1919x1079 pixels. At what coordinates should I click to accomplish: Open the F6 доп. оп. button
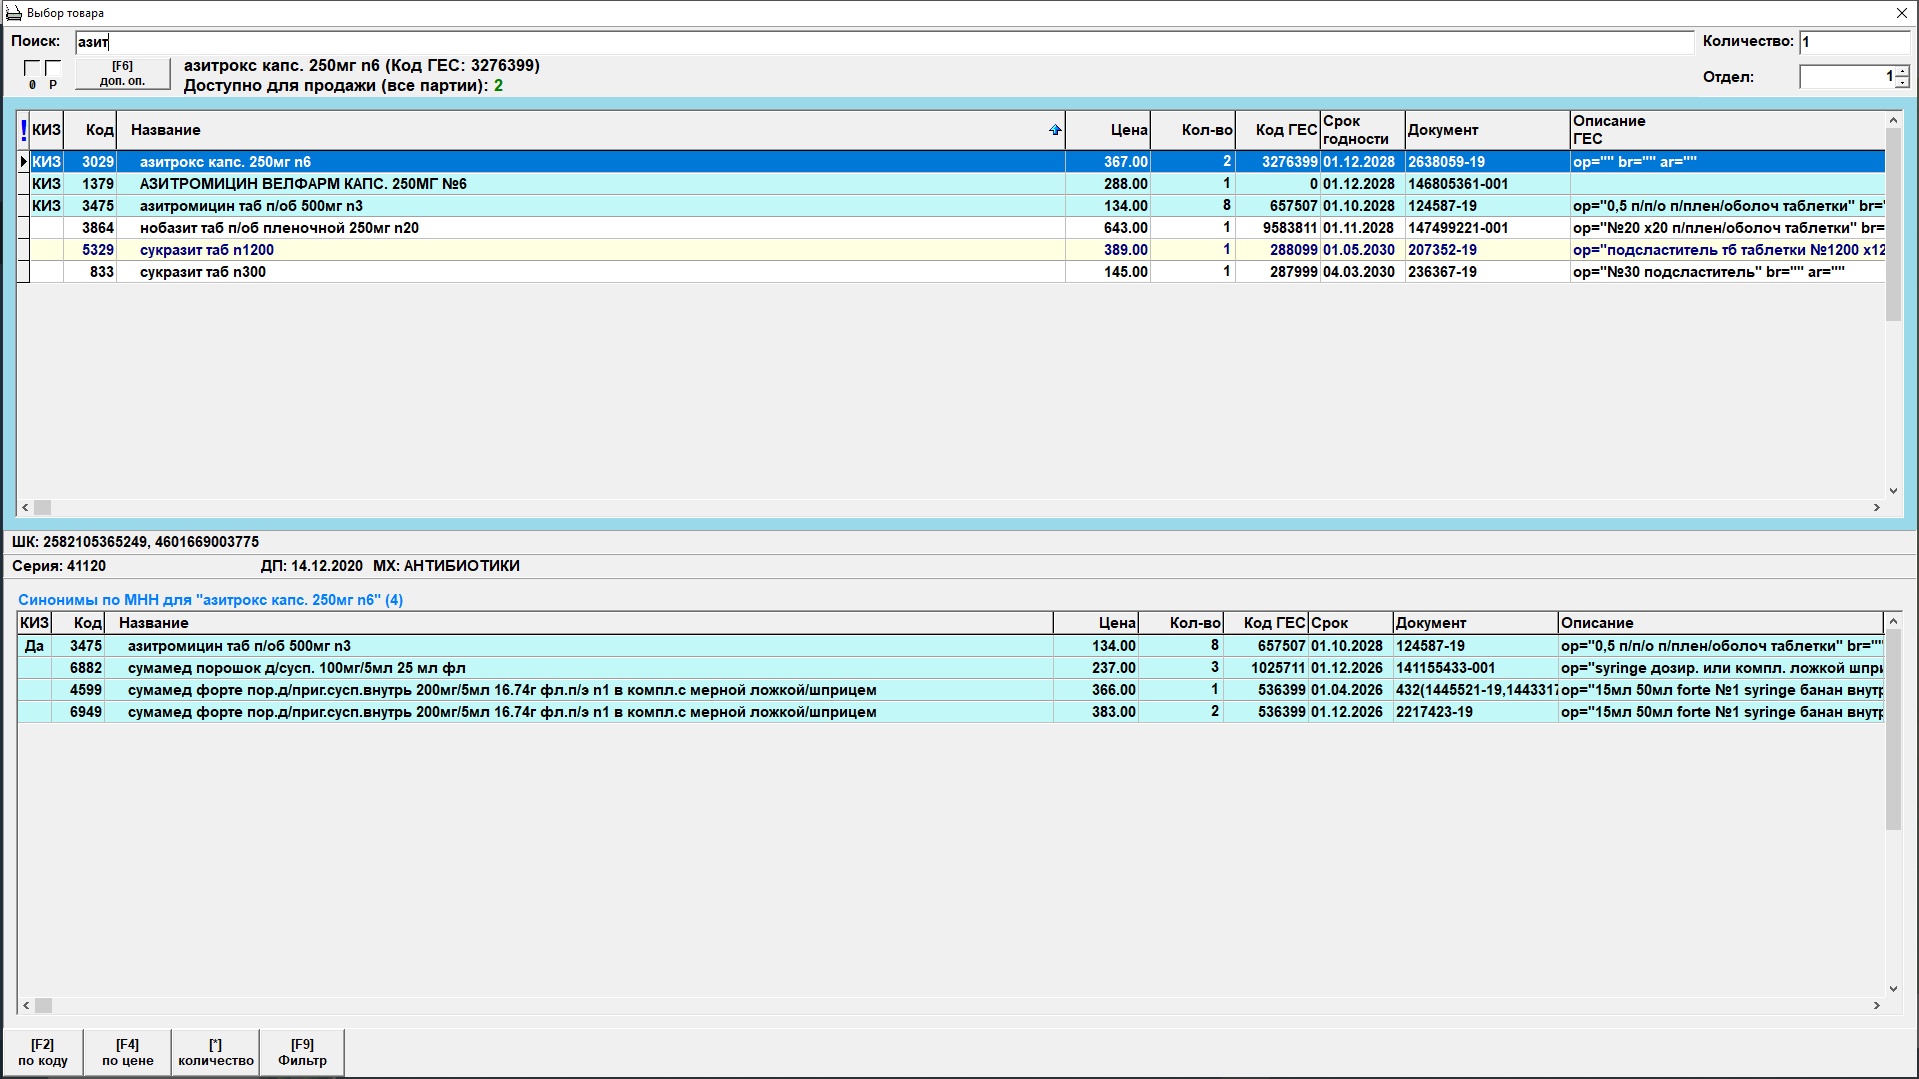point(122,74)
